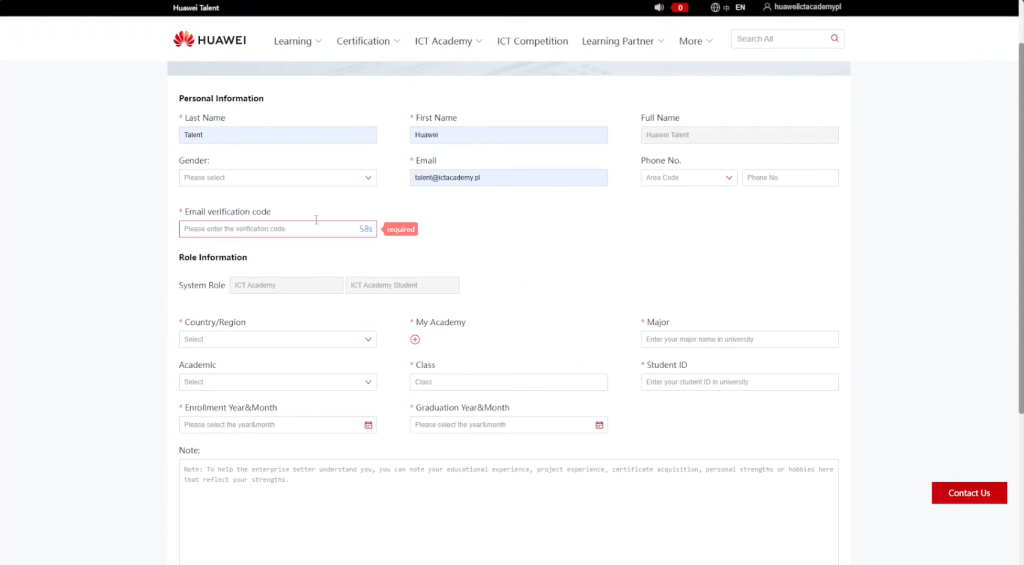1024x565 pixels.
Task: Click the speaker notification icon
Action: tap(659, 7)
